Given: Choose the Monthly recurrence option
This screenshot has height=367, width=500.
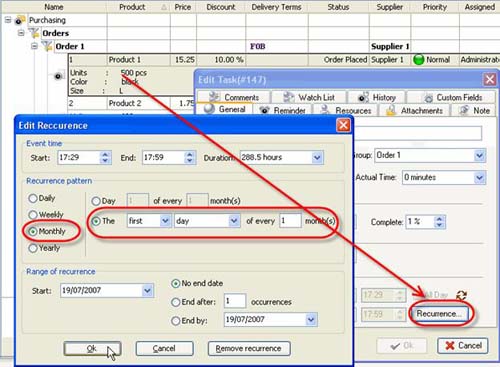Looking at the screenshot, I should click(33, 231).
